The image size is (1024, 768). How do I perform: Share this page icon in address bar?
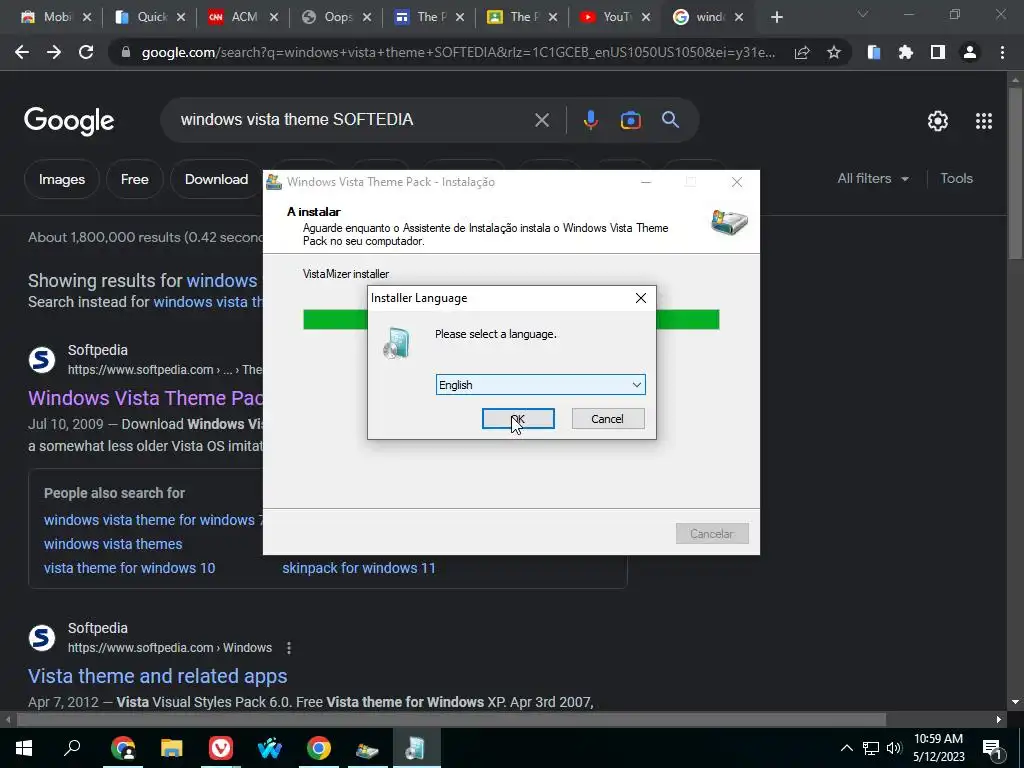click(802, 52)
